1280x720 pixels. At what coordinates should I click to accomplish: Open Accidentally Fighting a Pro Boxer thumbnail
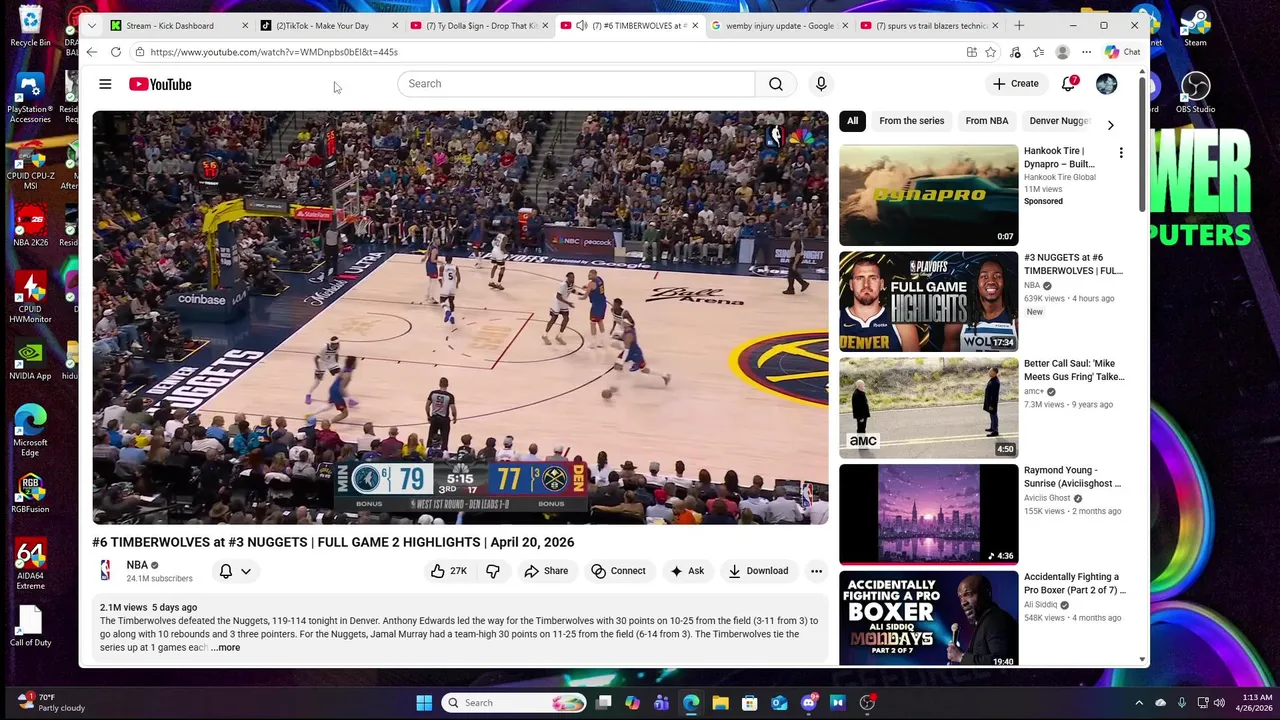click(x=929, y=618)
